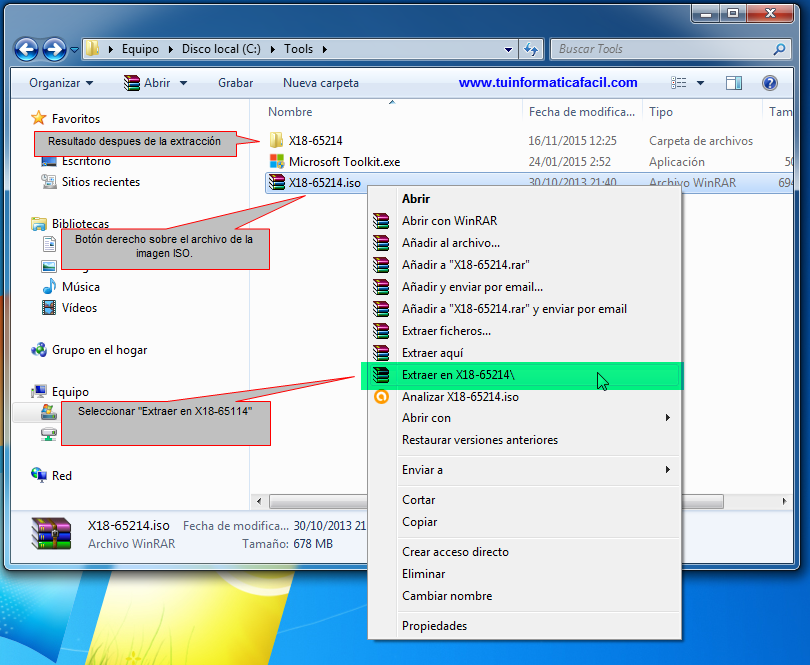The height and width of the screenshot is (665, 810).
Task: Click the Vídeos library icon
Action: pyautogui.click(x=49, y=307)
